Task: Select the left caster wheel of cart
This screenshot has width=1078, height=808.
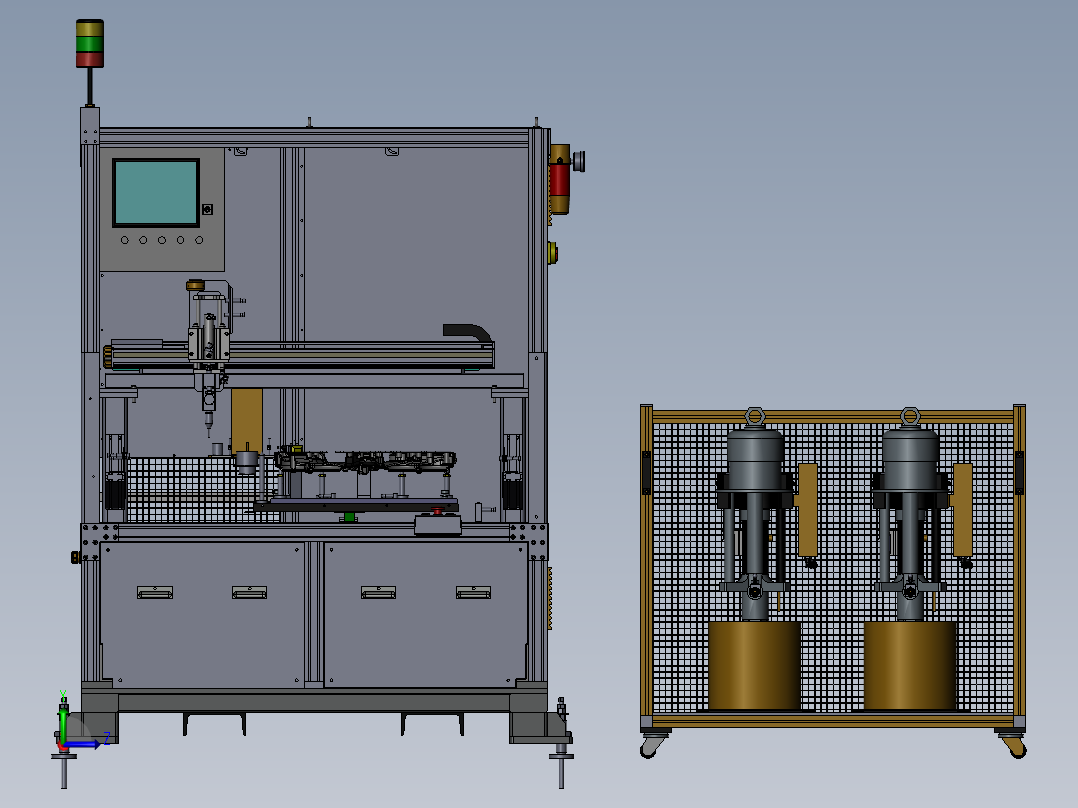Action: point(652,745)
